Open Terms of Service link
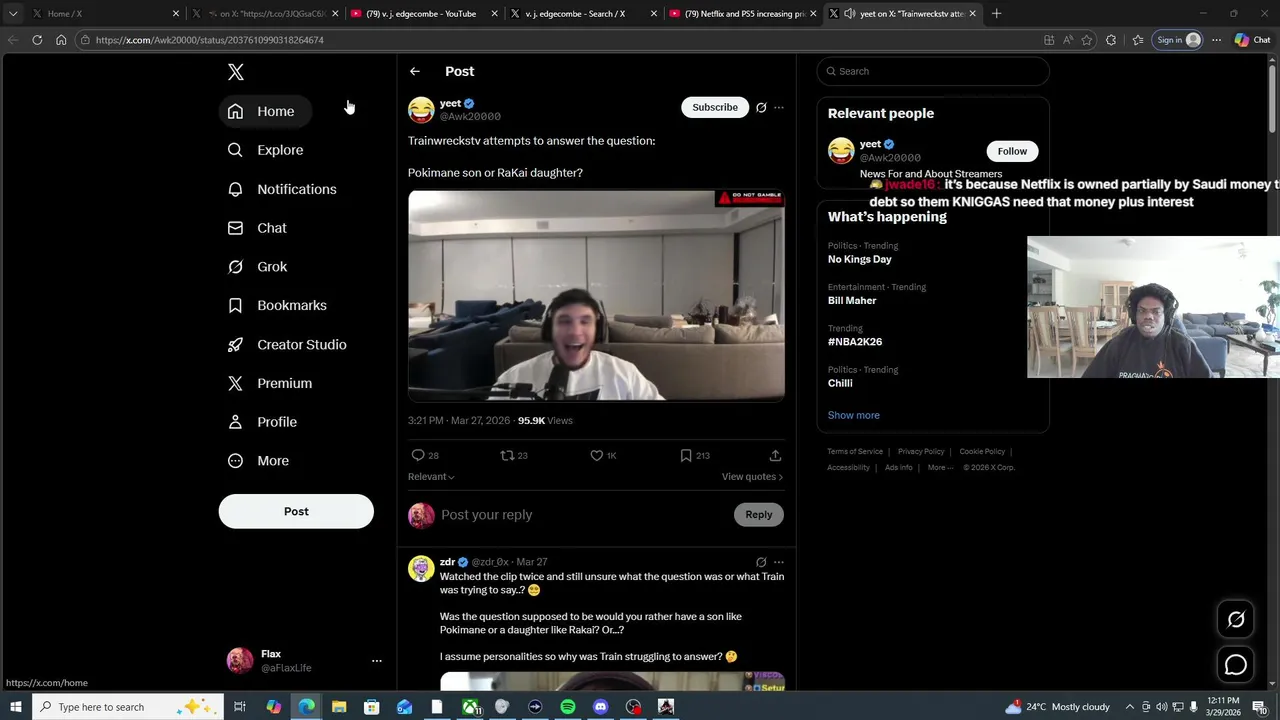Image resolution: width=1280 pixels, height=720 pixels. 855,452
